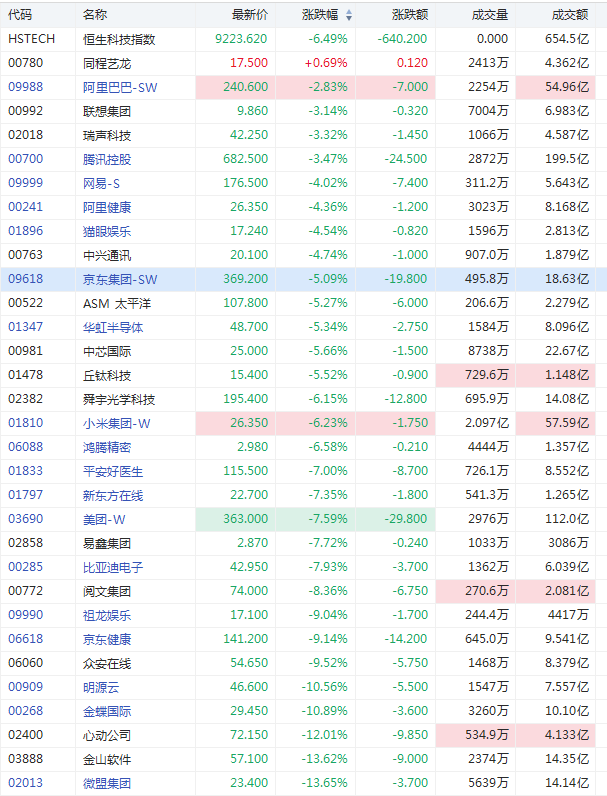Open 猫眼娱乐 stock link
Screen dimensions: 607x796
(107, 231)
